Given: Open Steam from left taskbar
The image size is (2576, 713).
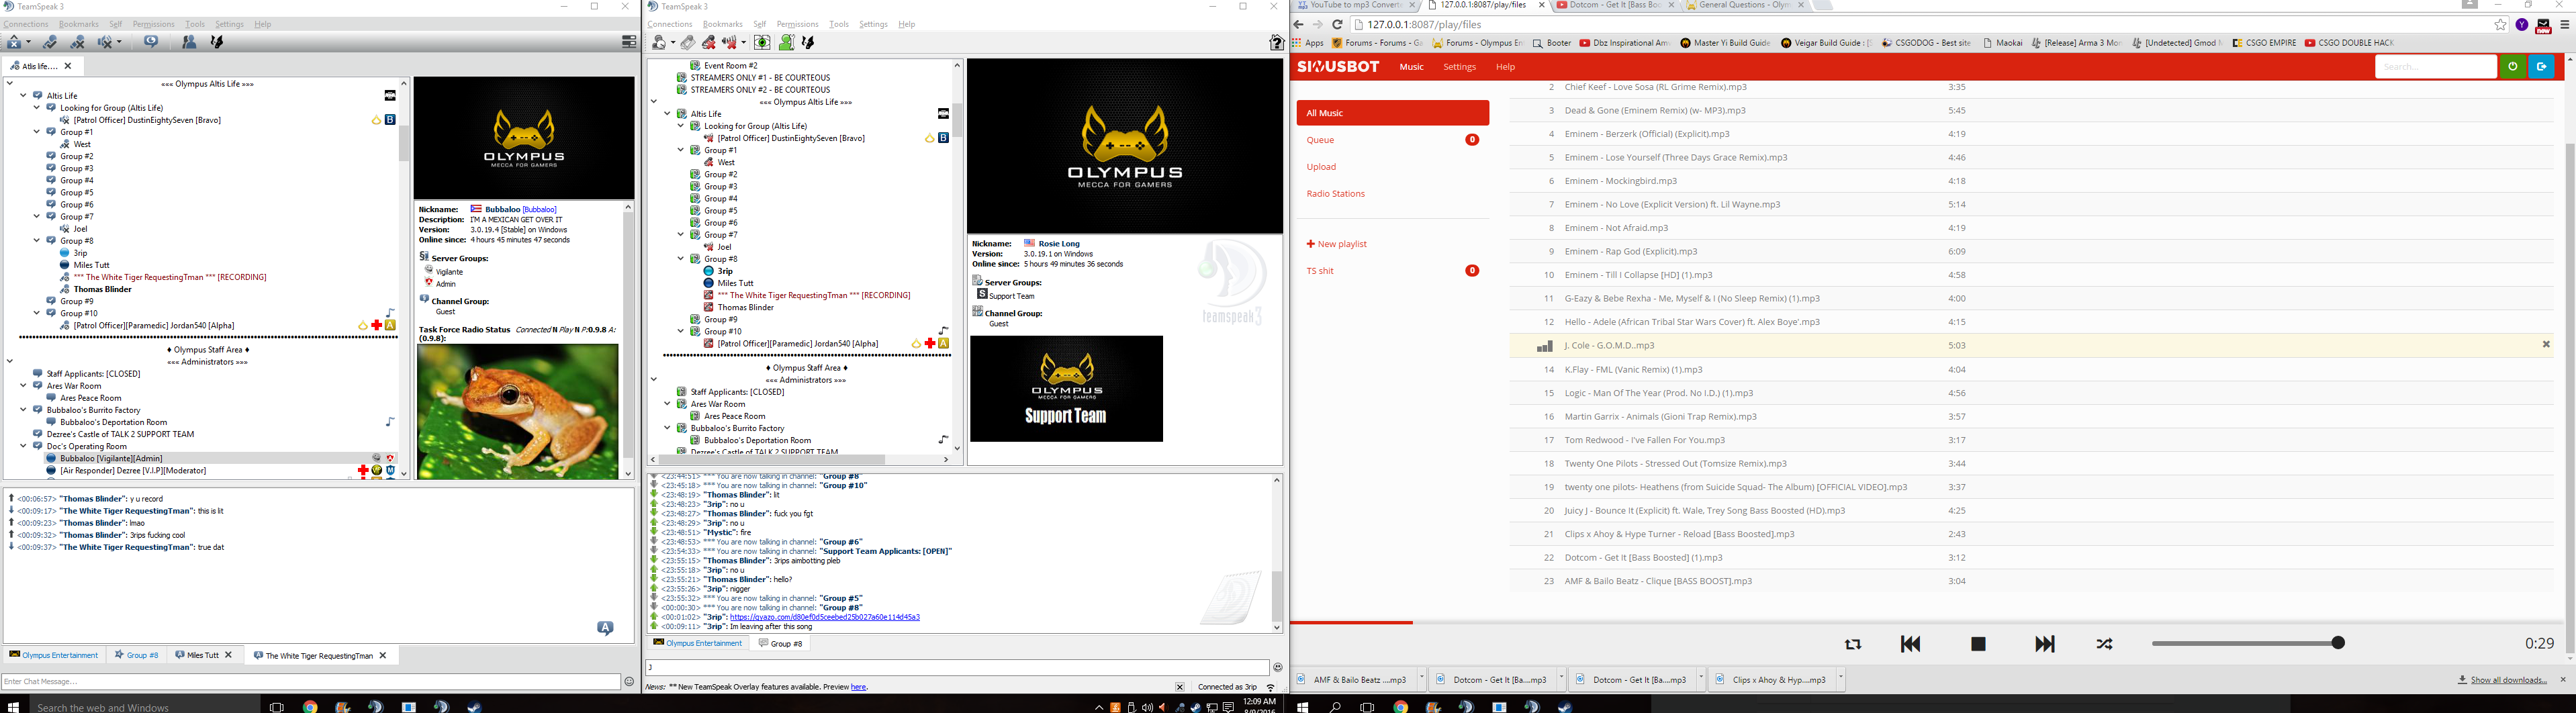Looking at the screenshot, I should pyautogui.click(x=474, y=706).
